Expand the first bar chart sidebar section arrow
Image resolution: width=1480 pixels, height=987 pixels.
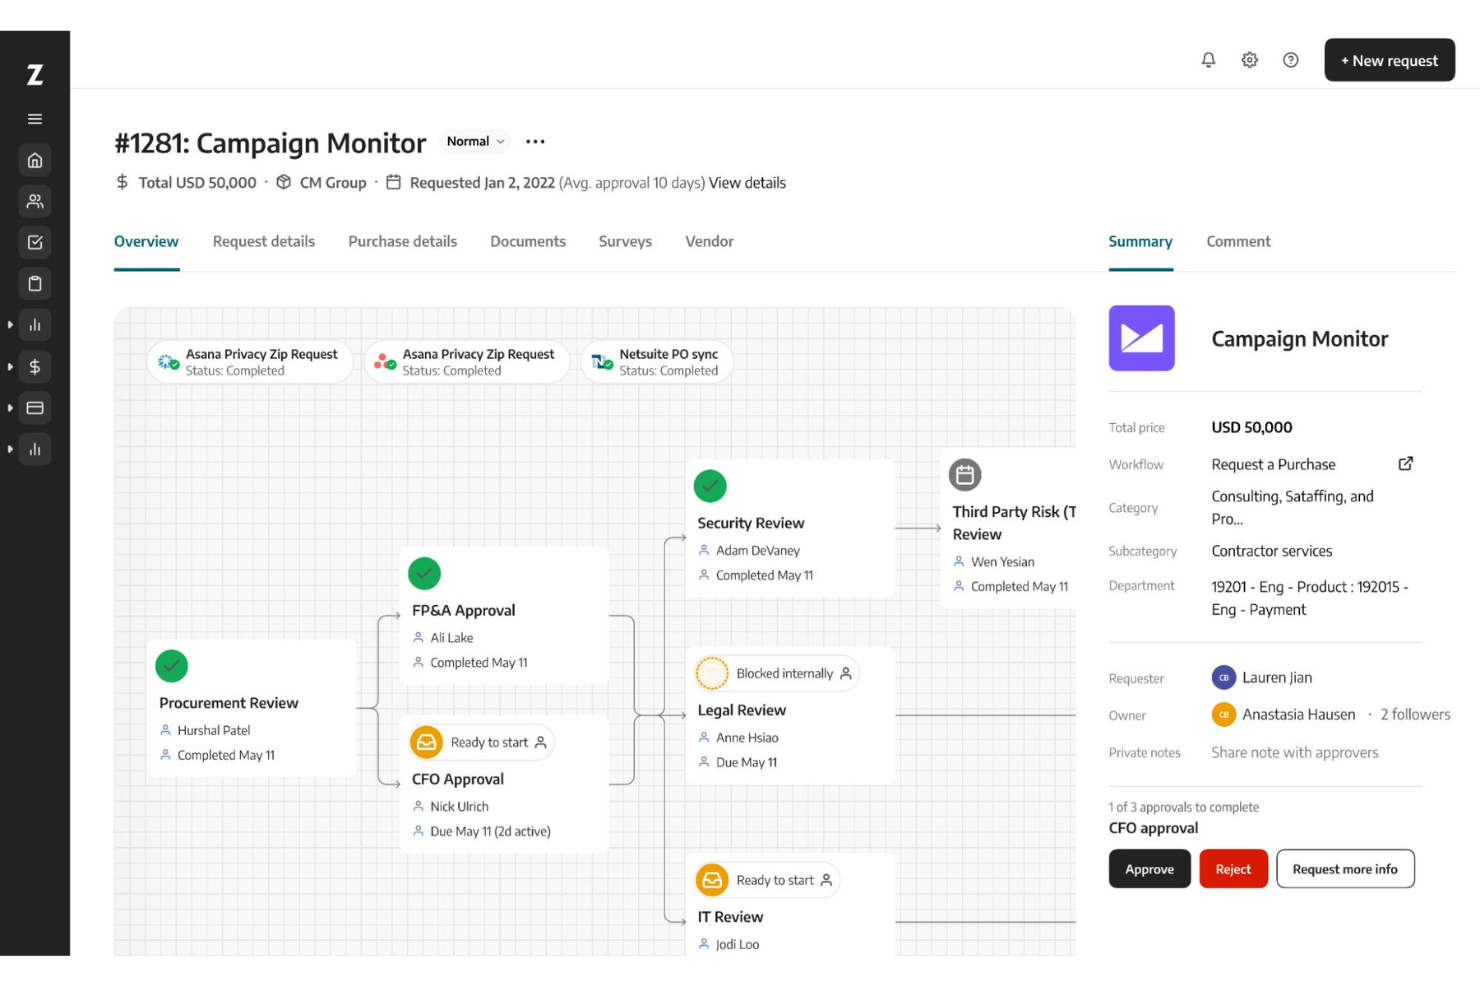(x=10, y=325)
